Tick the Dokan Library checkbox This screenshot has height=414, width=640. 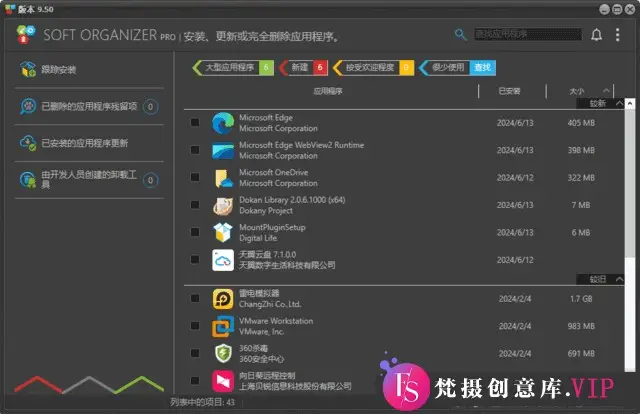click(x=195, y=204)
